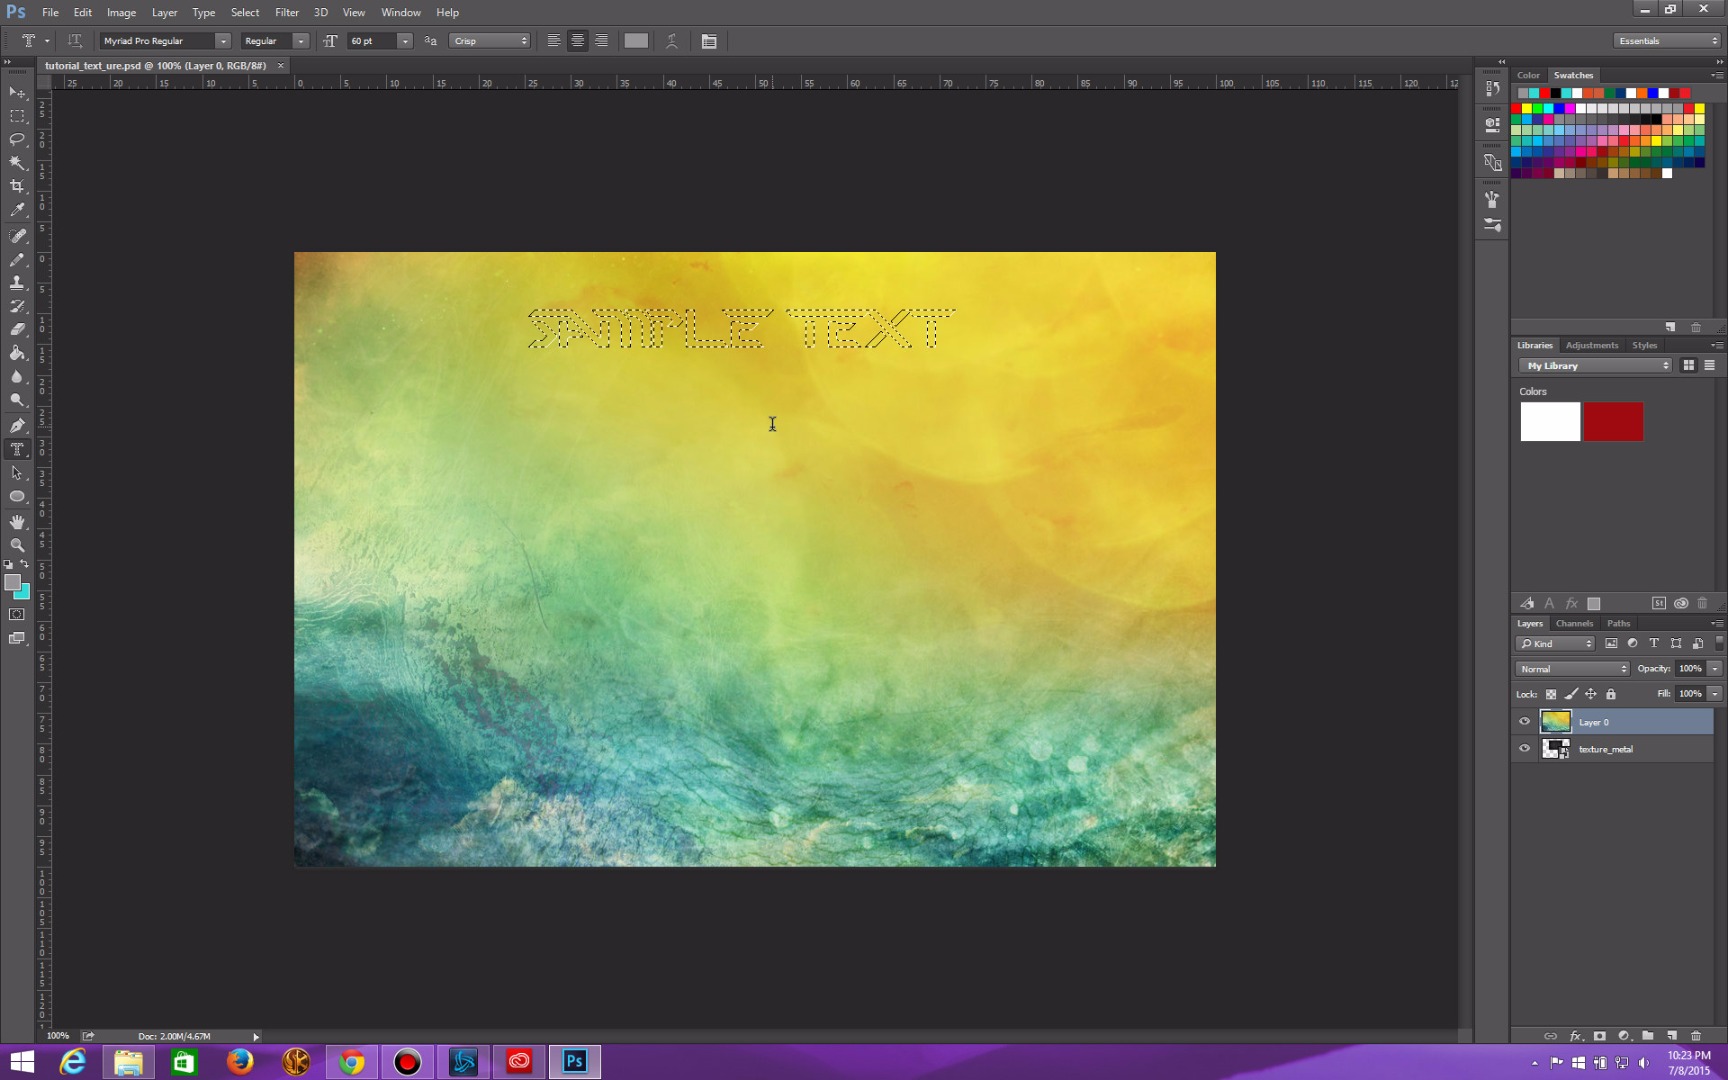The width and height of the screenshot is (1728, 1080).
Task: Open the Fill slider dropdown
Action: [x=1715, y=694]
